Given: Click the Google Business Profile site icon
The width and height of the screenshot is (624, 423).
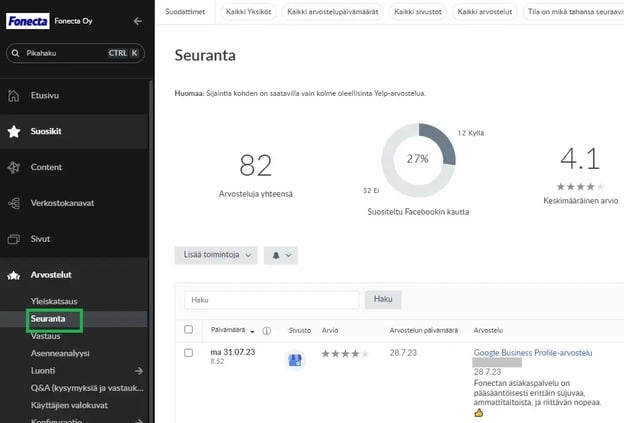Looking at the screenshot, I should [x=295, y=360].
